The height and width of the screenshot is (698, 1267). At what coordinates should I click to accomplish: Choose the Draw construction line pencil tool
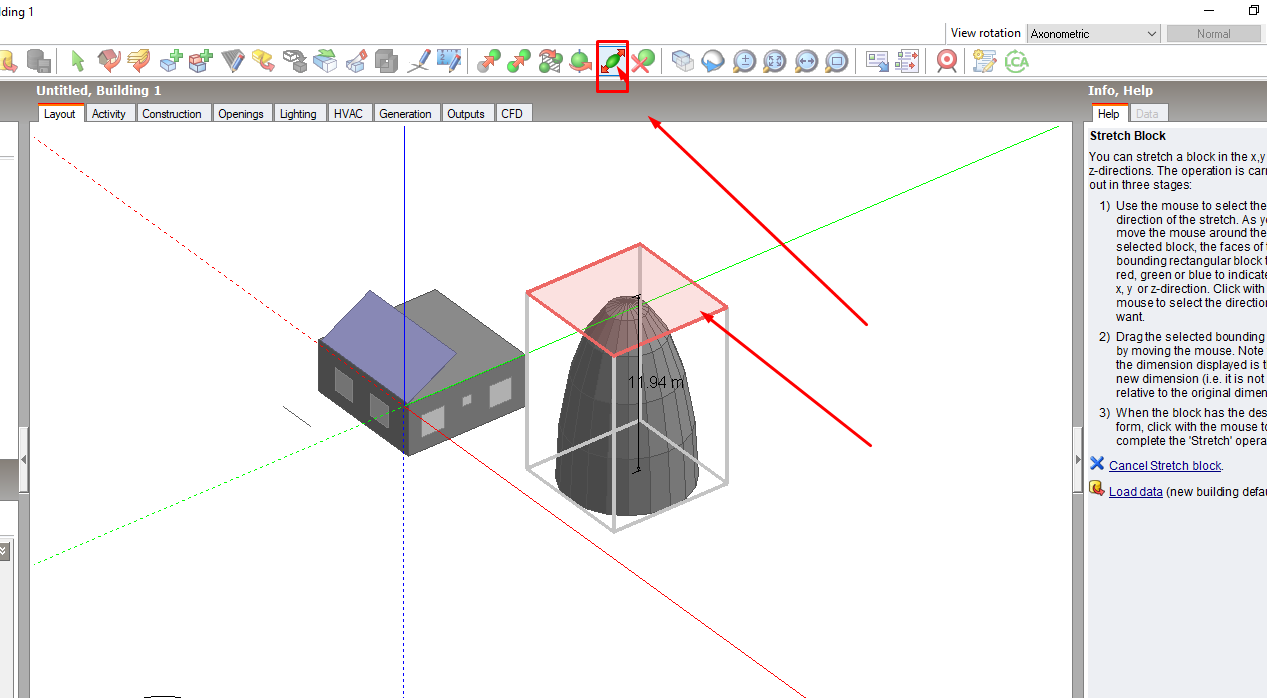pos(419,61)
